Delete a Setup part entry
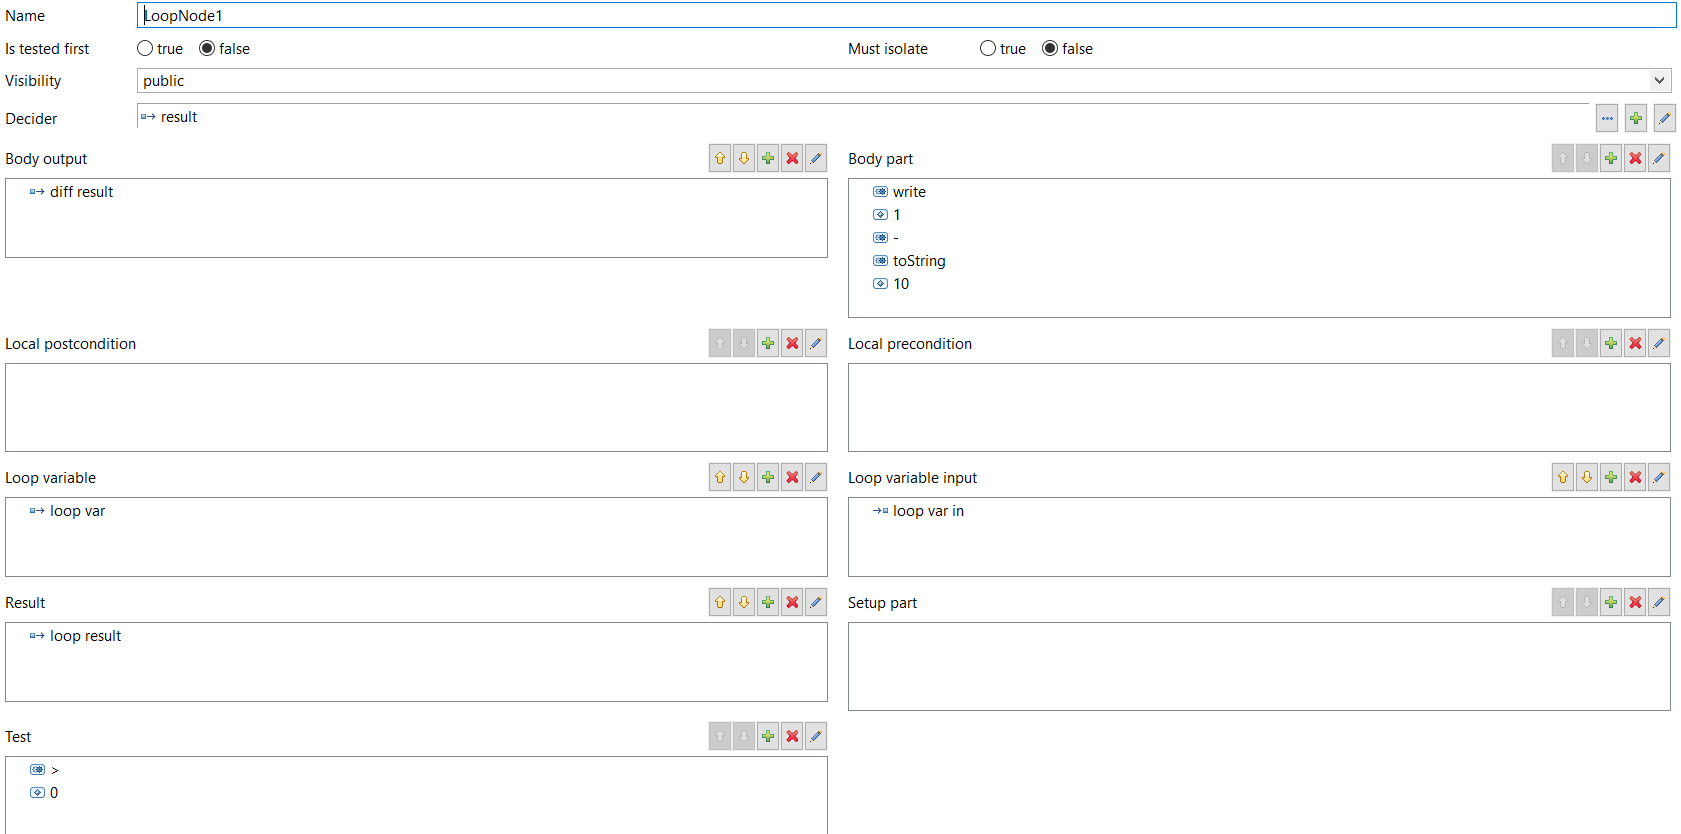 (1635, 602)
